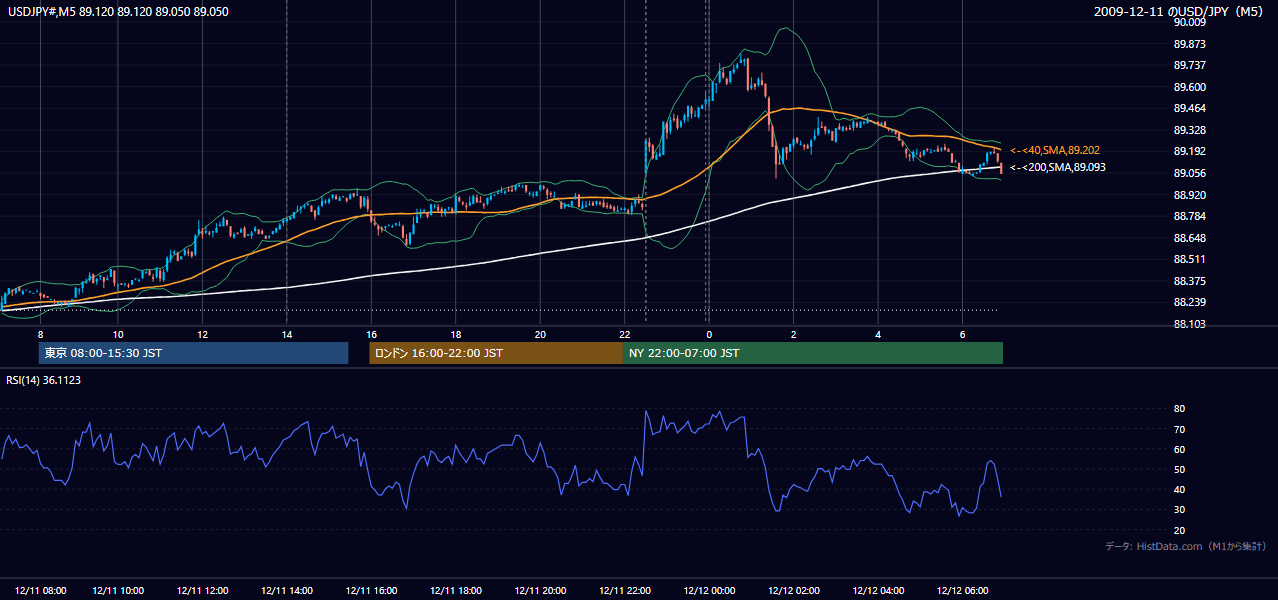This screenshot has height=600, width=1278.
Task: Click RSI scale level 60
Action: [1179, 449]
